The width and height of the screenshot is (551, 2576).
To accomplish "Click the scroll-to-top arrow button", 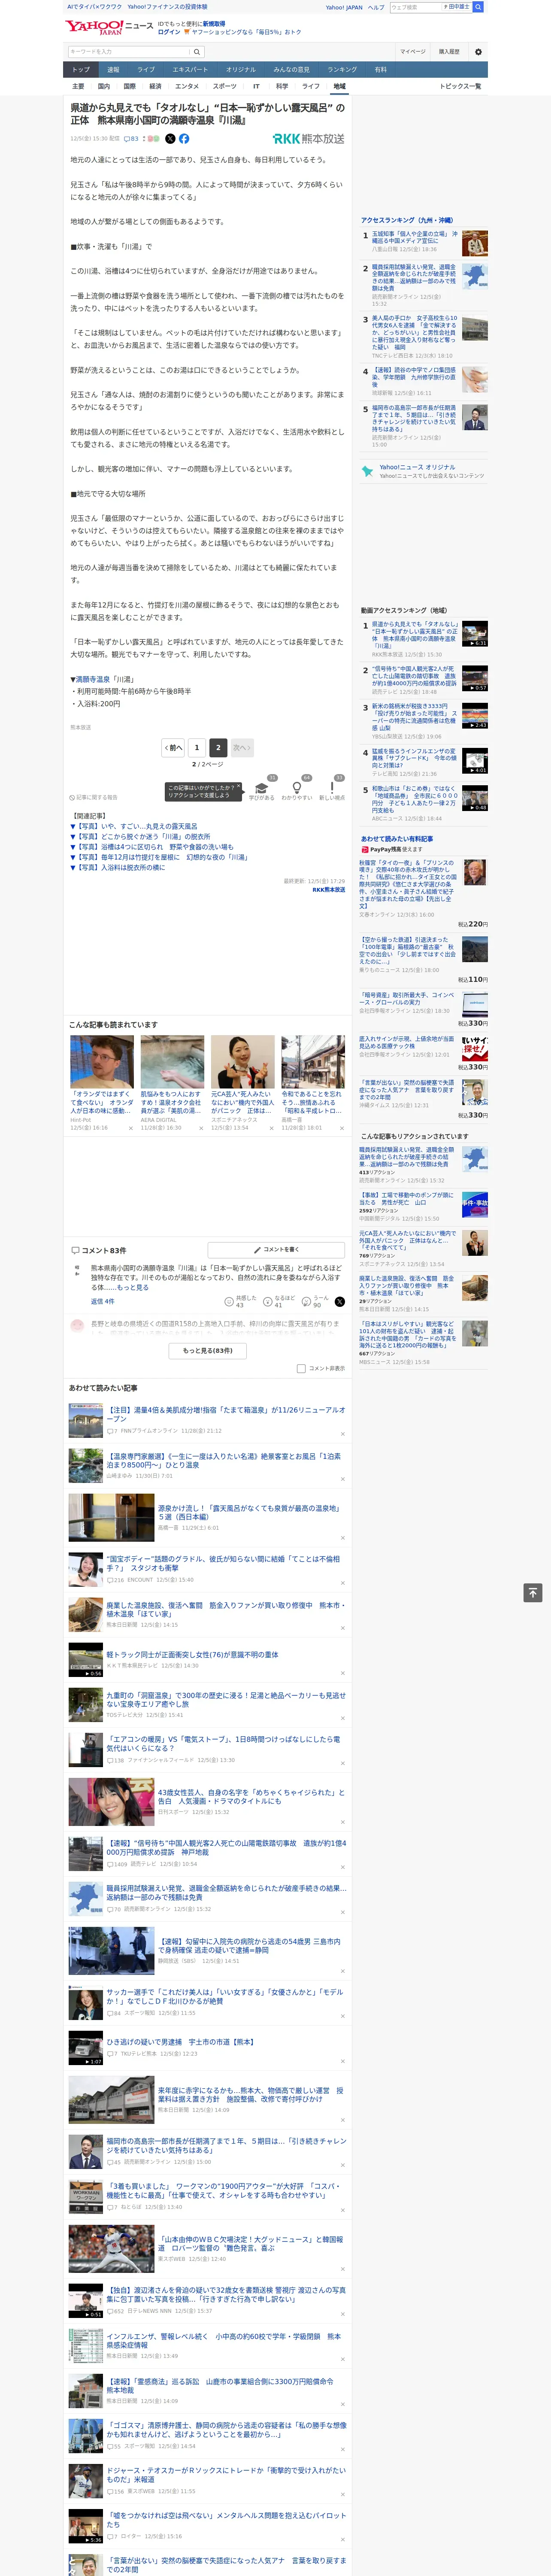I will pyautogui.click(x=533, y=1593).
